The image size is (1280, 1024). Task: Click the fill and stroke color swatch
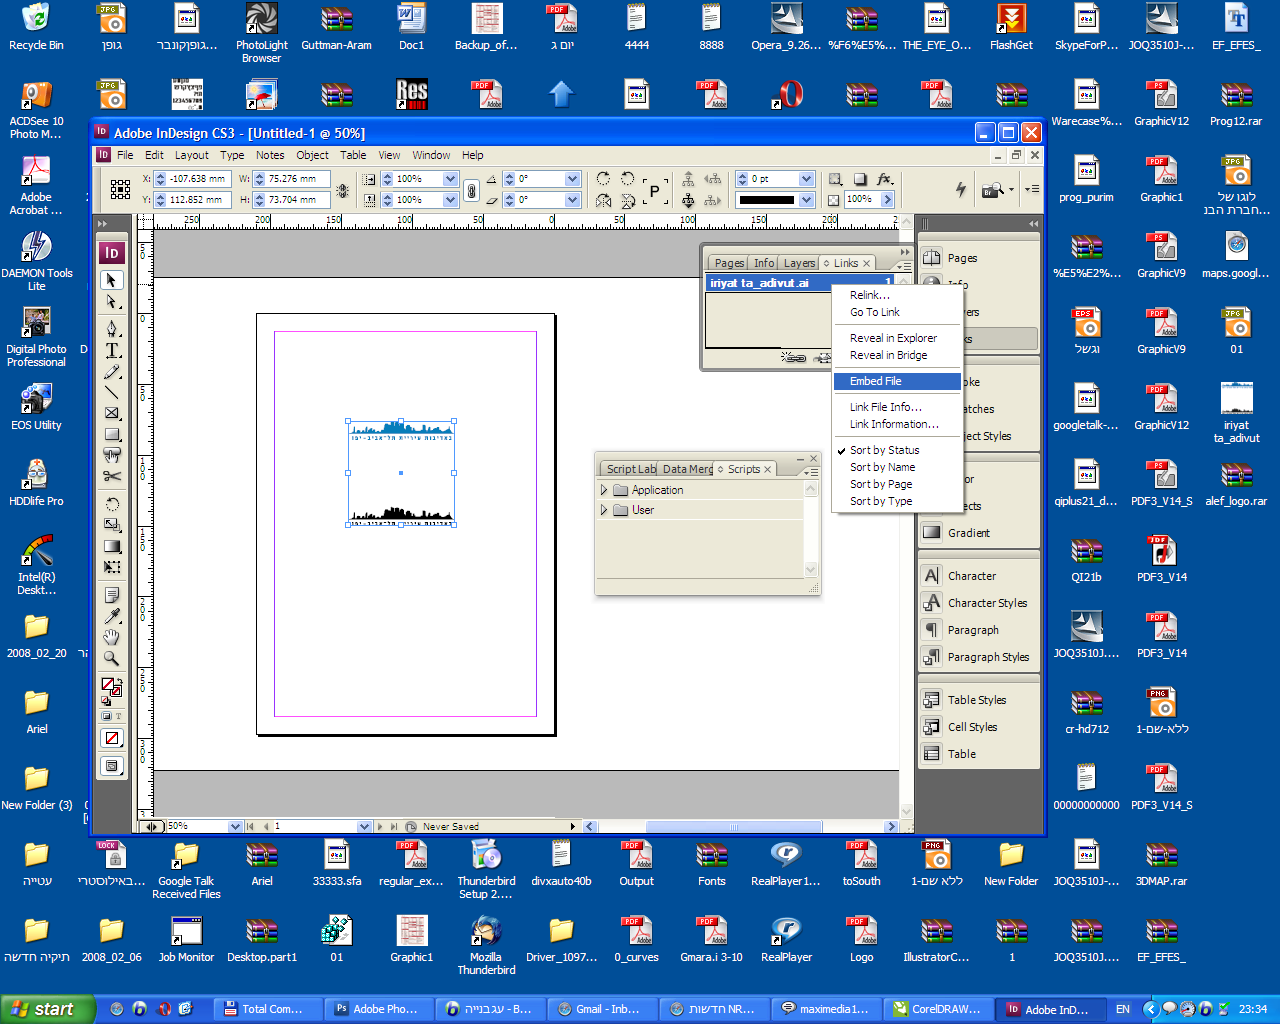[110, 686]
